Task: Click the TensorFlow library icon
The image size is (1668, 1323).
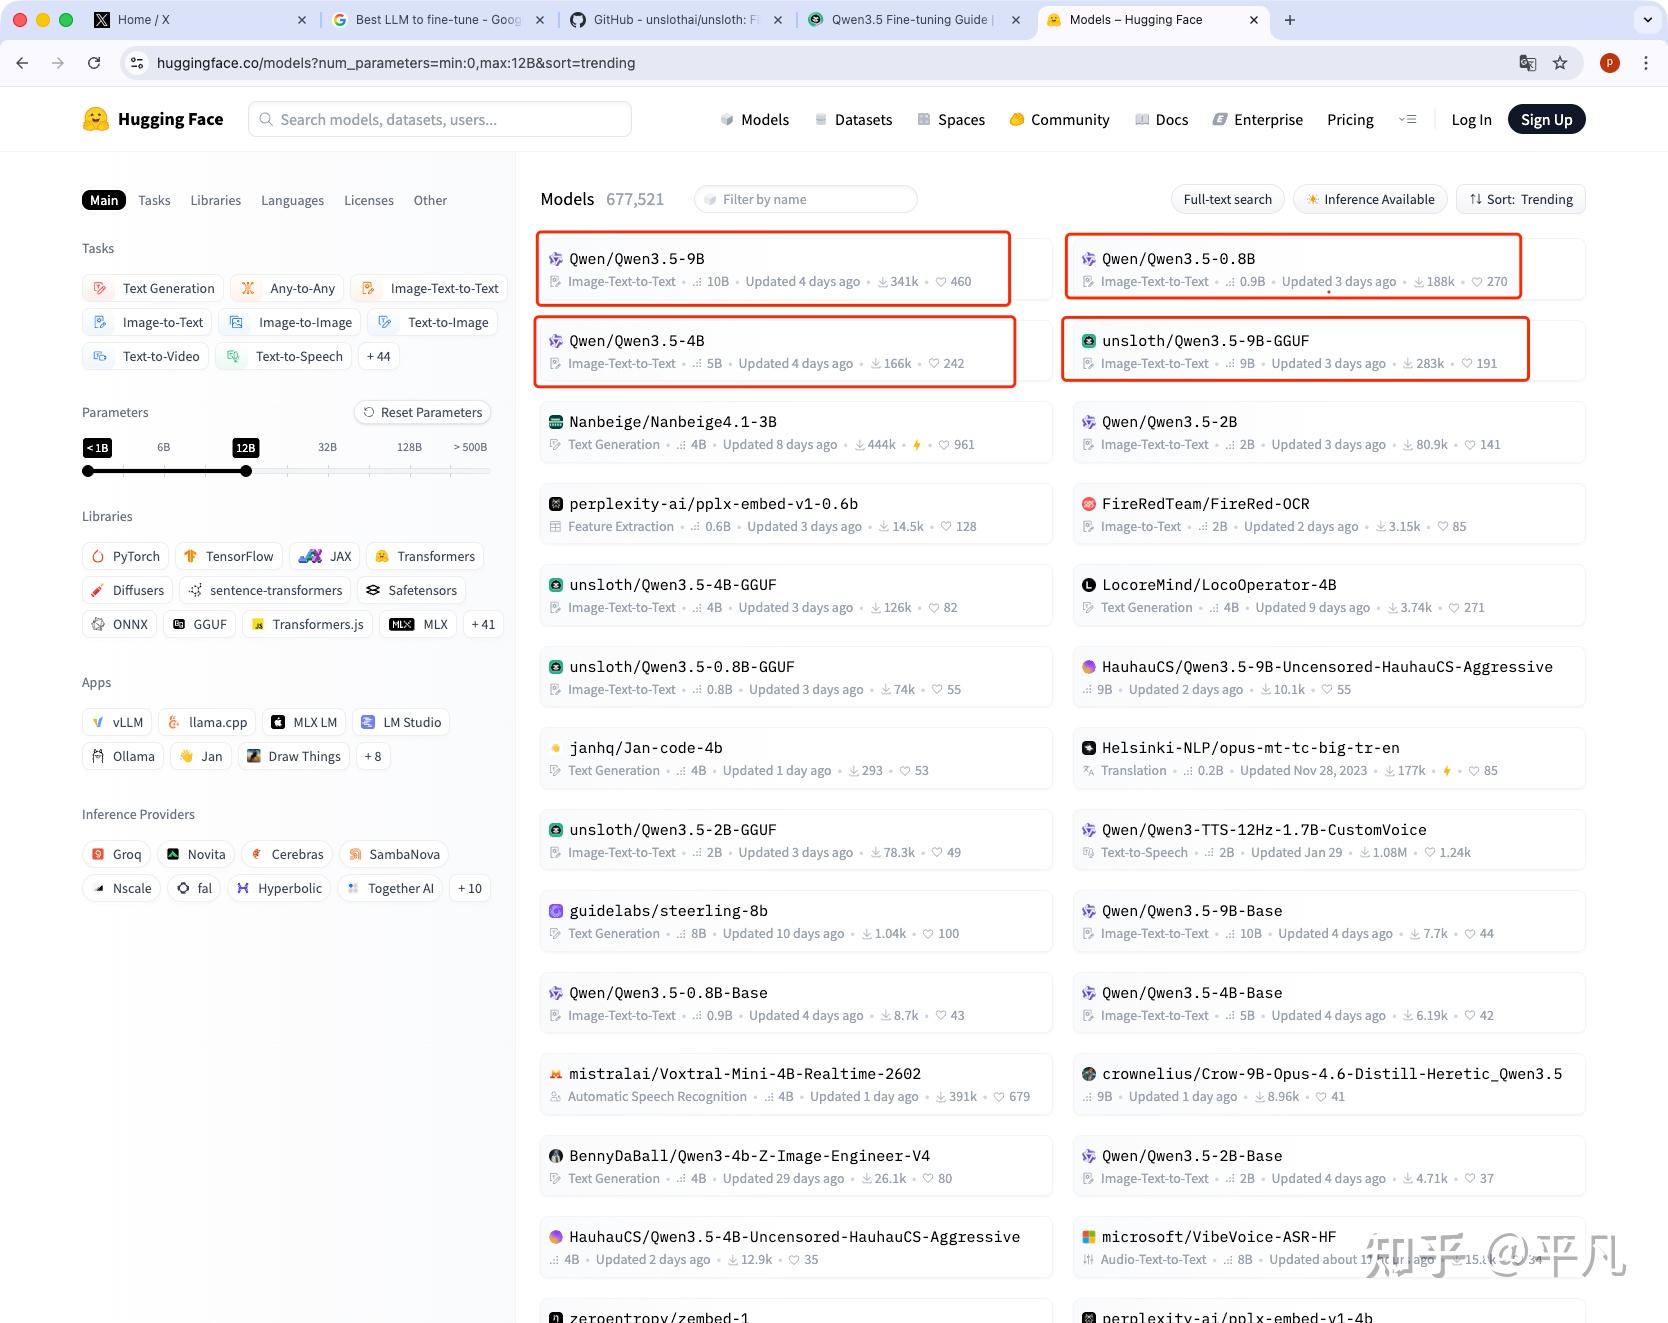Action: [190, 556]
